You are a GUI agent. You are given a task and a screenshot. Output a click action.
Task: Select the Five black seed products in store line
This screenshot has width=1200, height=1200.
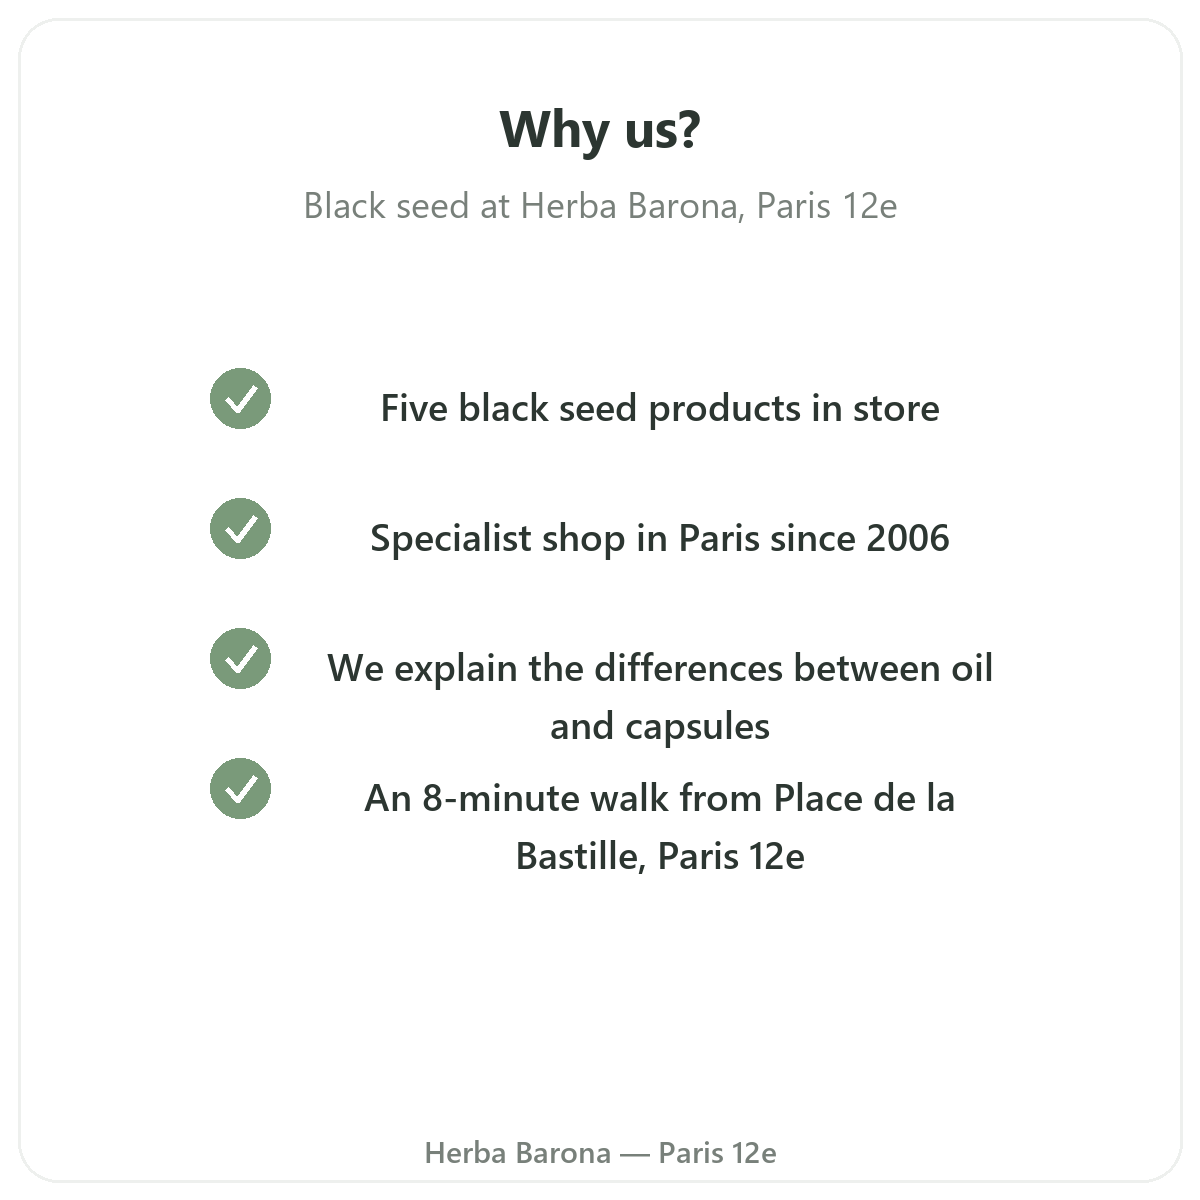click(660, 409)
